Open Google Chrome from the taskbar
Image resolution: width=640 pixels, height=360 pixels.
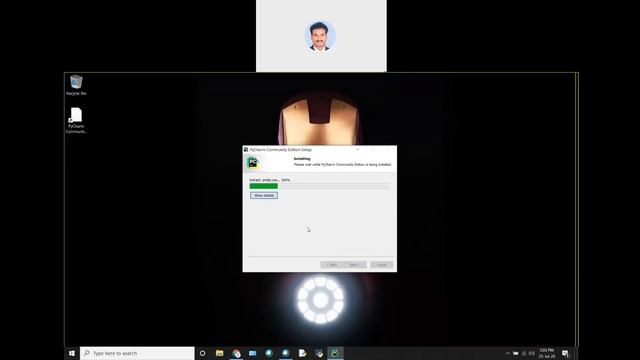coord(236,353)
